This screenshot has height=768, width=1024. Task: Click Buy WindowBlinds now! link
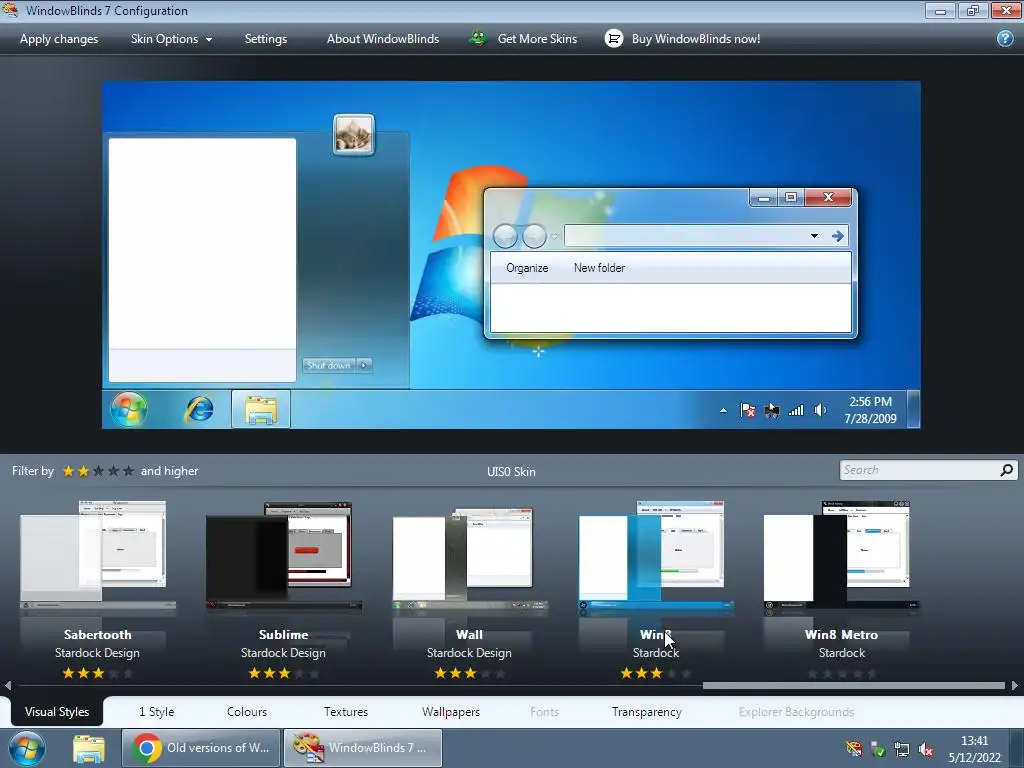coord(696,39)
